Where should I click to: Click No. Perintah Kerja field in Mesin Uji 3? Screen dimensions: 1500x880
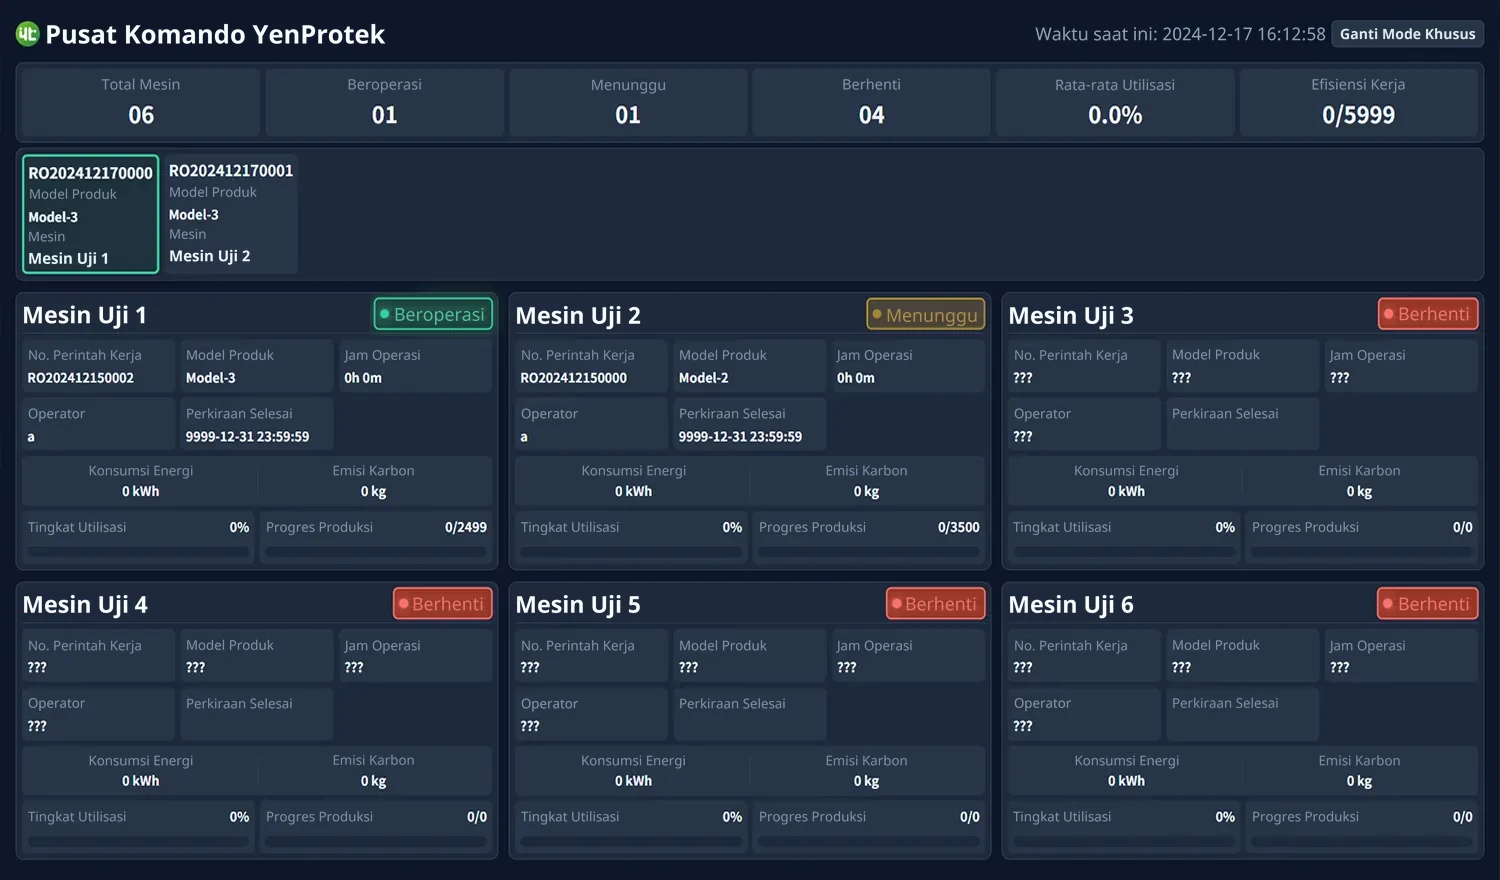(x=1084, y=366)
